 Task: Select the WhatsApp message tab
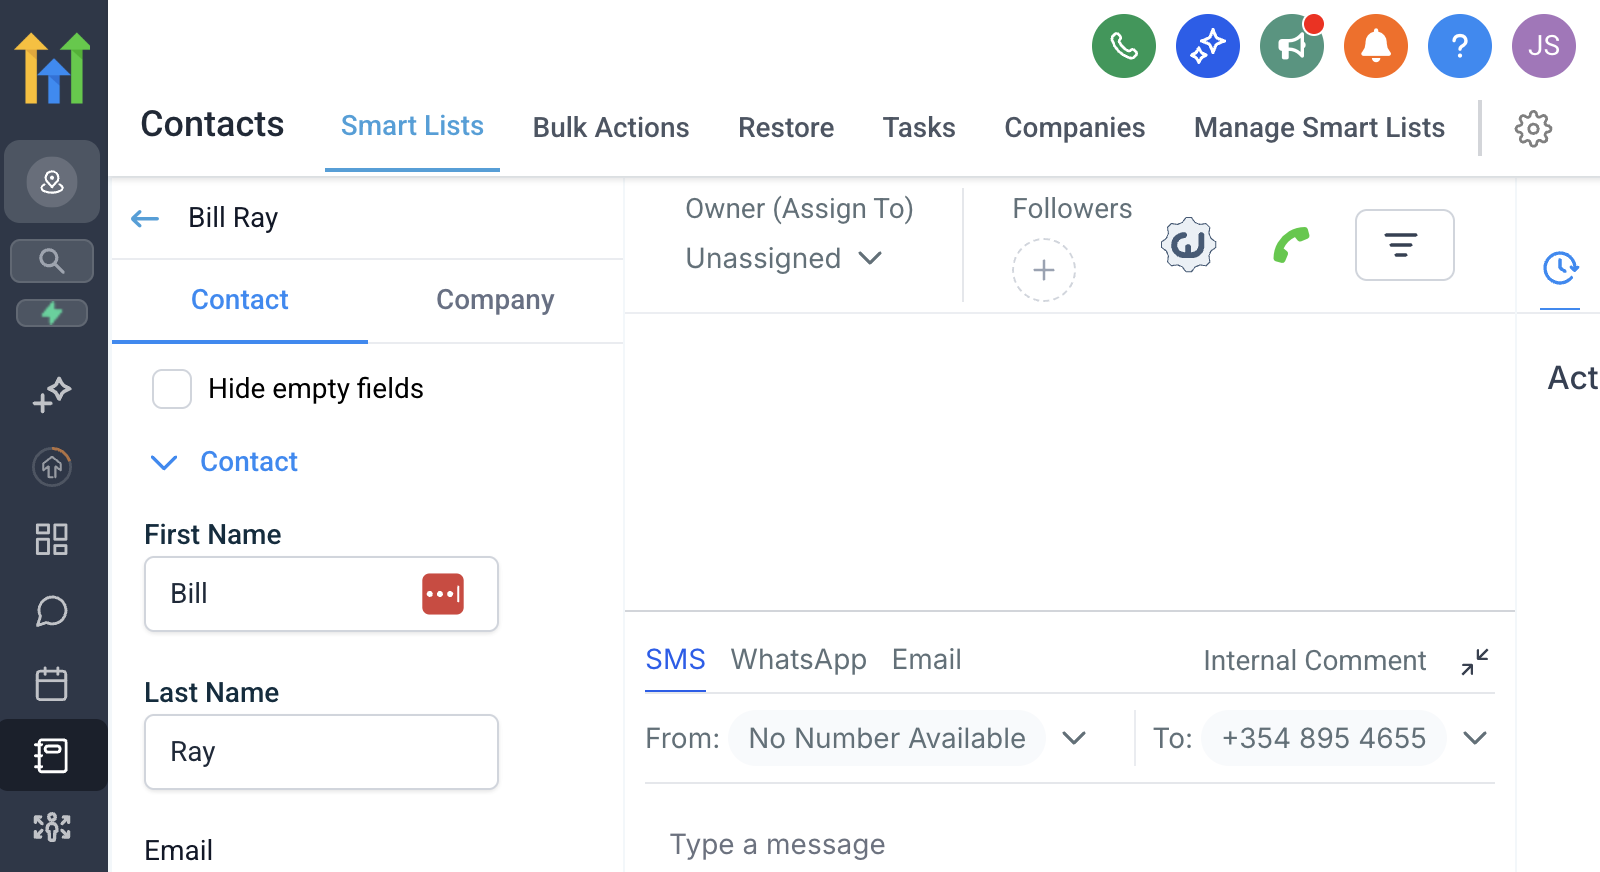pos(798,660)
